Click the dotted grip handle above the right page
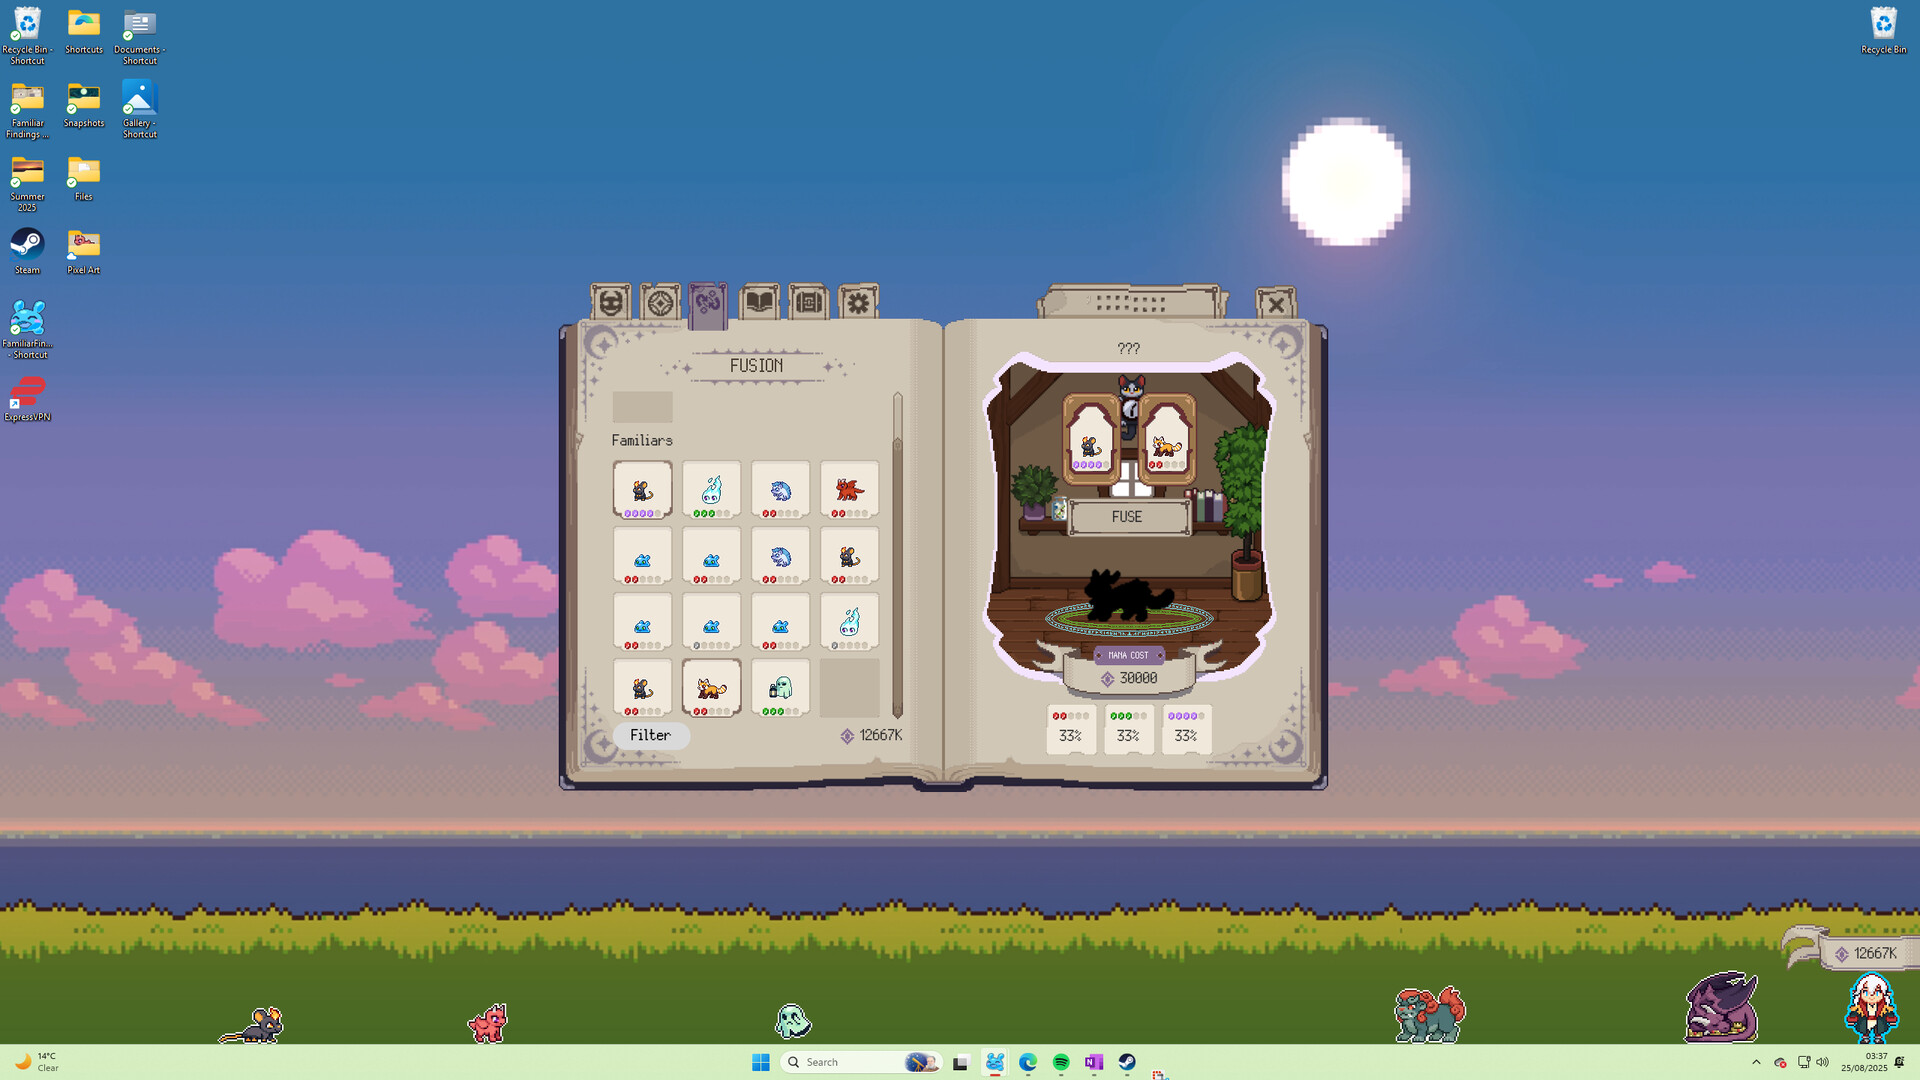Image resolution: width=1920 pixels, height=1080 pixels. [x=1131, y=301]
